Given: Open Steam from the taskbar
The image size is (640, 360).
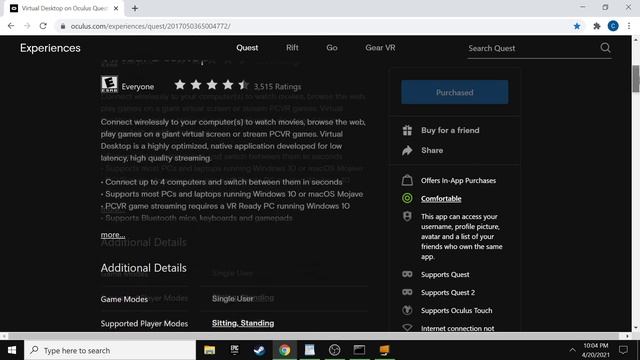Looking at the screenshot, I should point(259,350).
